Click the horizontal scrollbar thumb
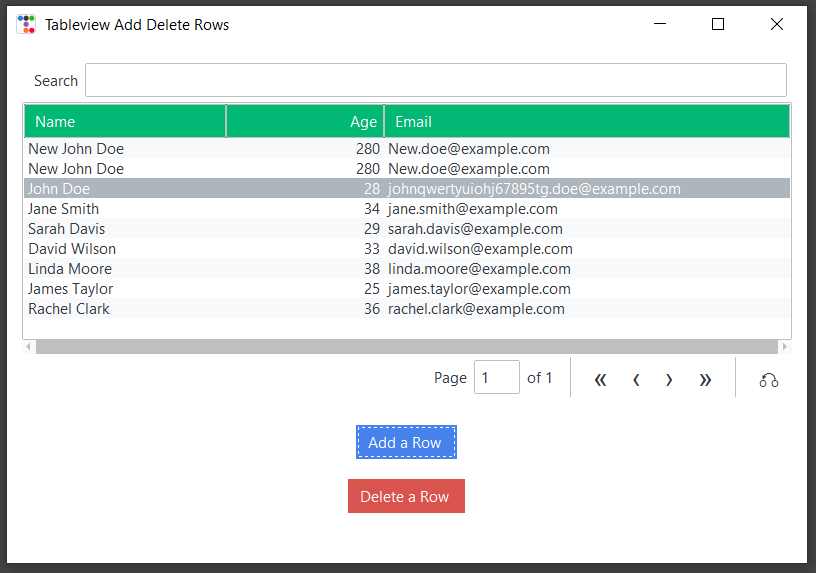 click(407, 347)
